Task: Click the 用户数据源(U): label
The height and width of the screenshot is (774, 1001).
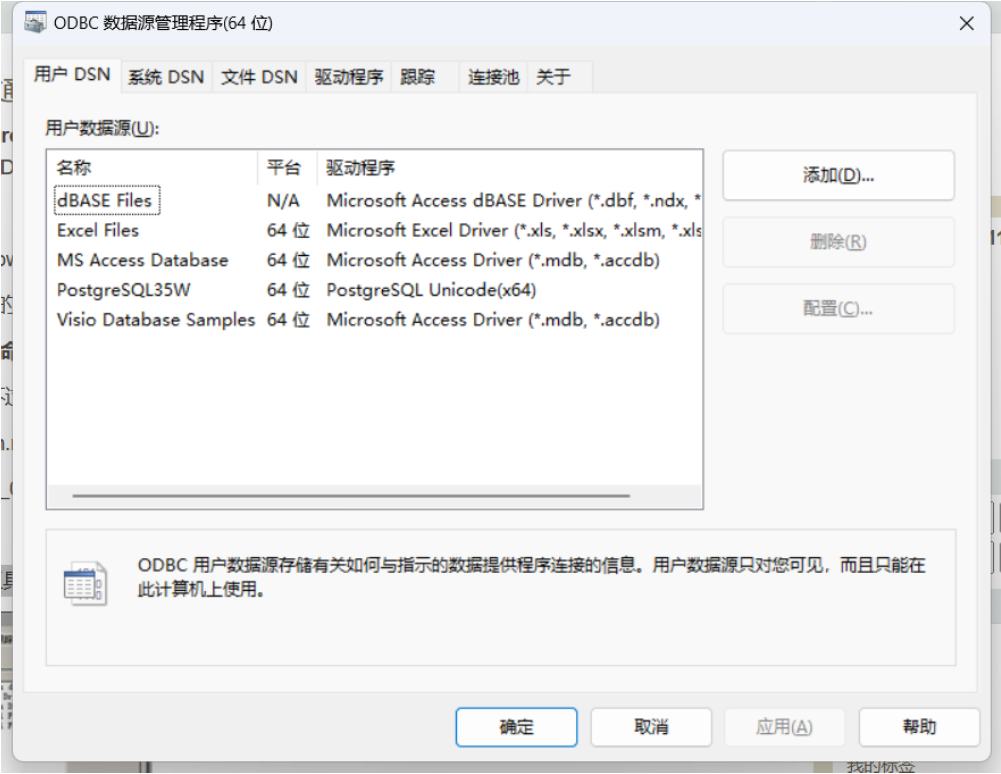Action: pos(102,128)
